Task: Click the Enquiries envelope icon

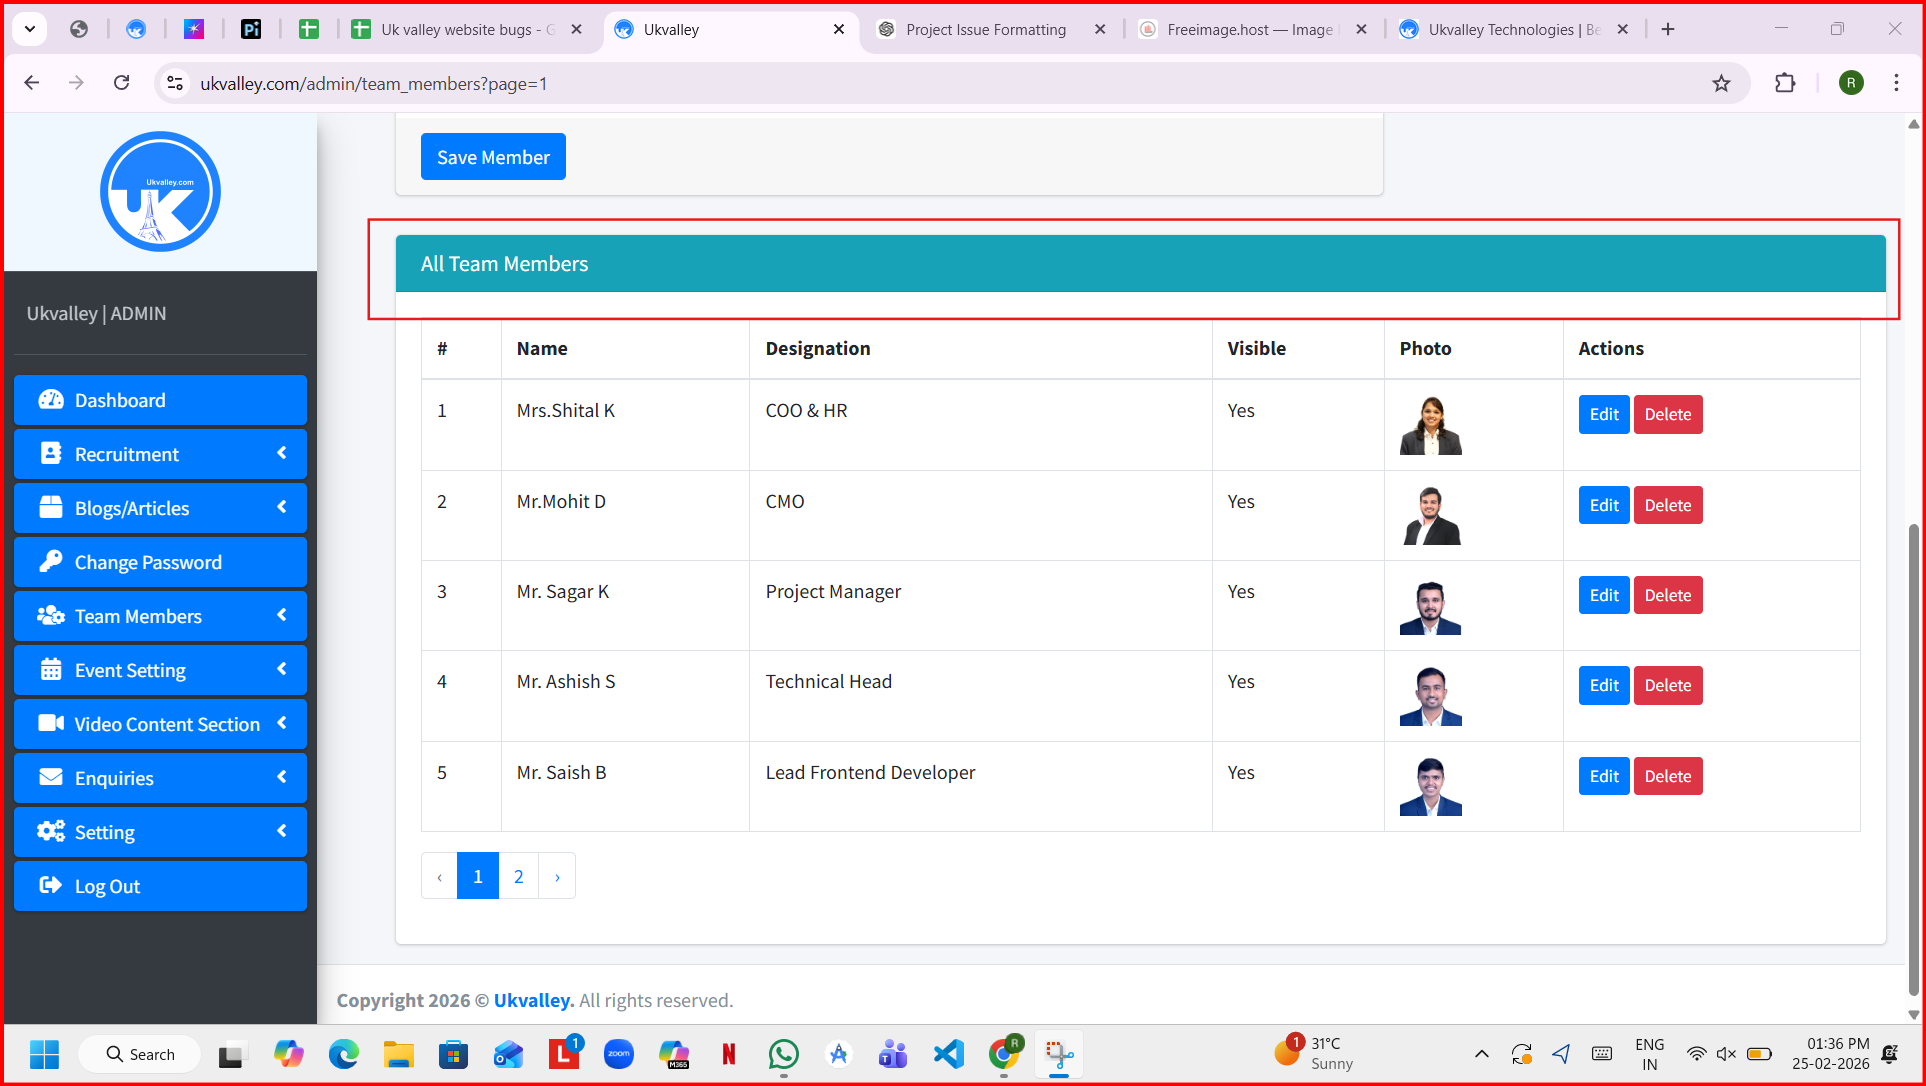Action: tap(51, 778)
